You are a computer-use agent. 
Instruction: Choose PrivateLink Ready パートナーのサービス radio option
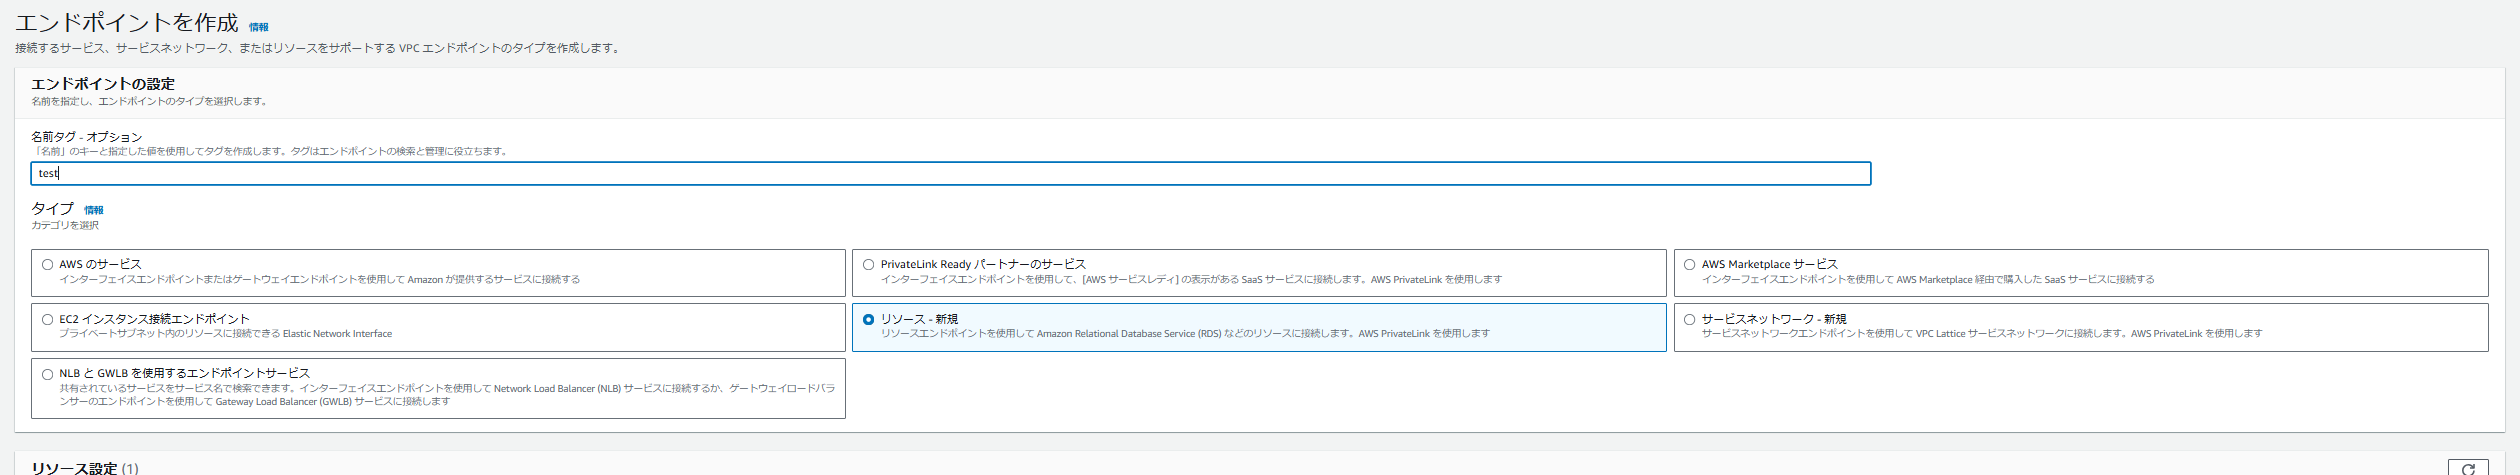coord(868,265)
